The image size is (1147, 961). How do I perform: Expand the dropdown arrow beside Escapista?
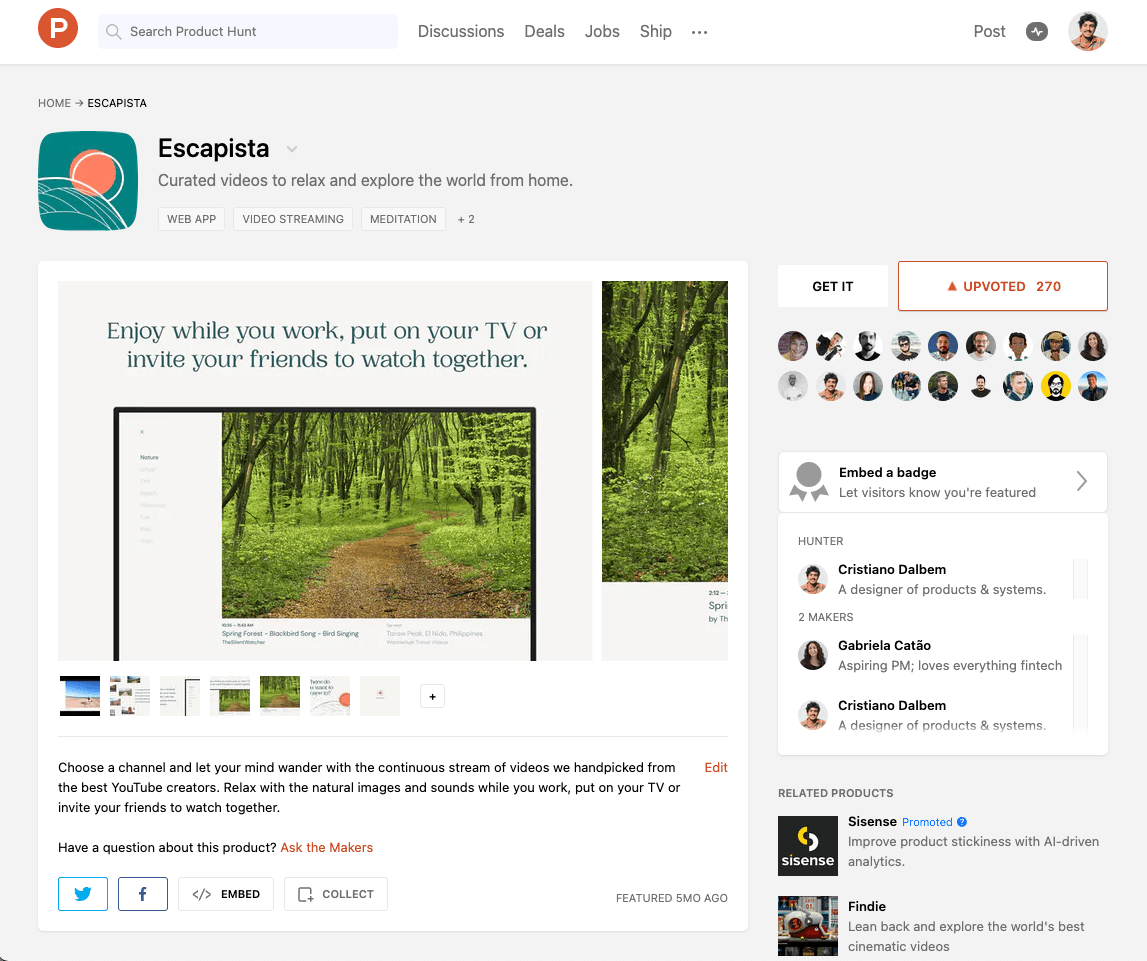292,149
